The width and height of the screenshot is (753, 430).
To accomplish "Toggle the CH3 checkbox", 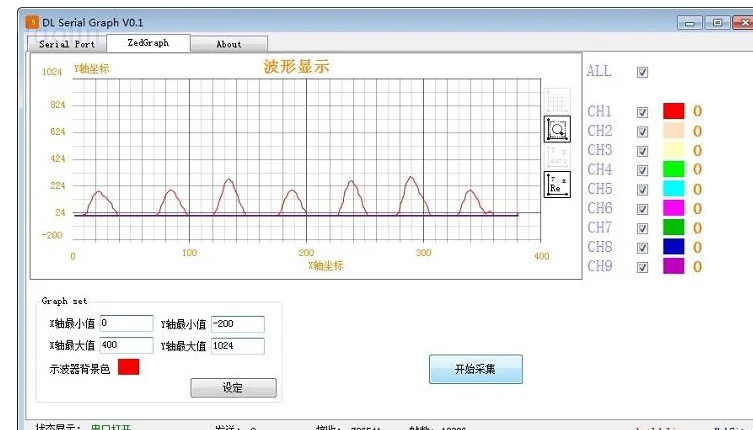I will pos(642,151).
